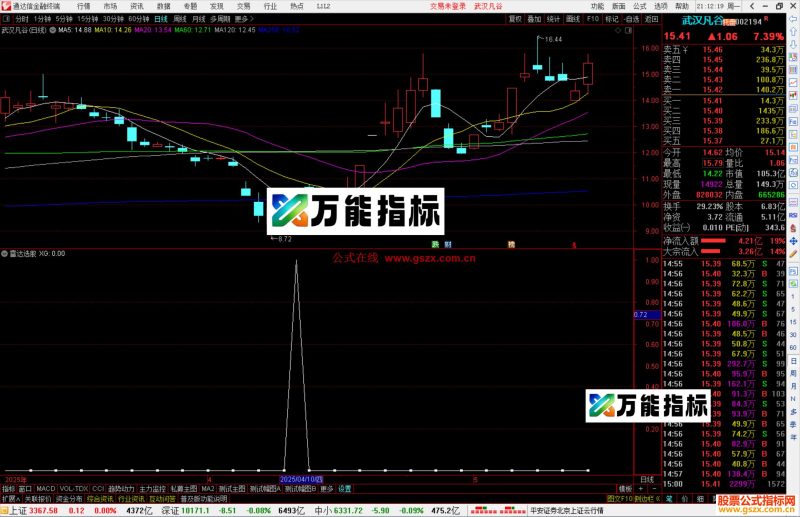The height and width of the screenshot is (517, 800).
Task: Click the yellow 榜 marker under chart
Action: [511, 244]
